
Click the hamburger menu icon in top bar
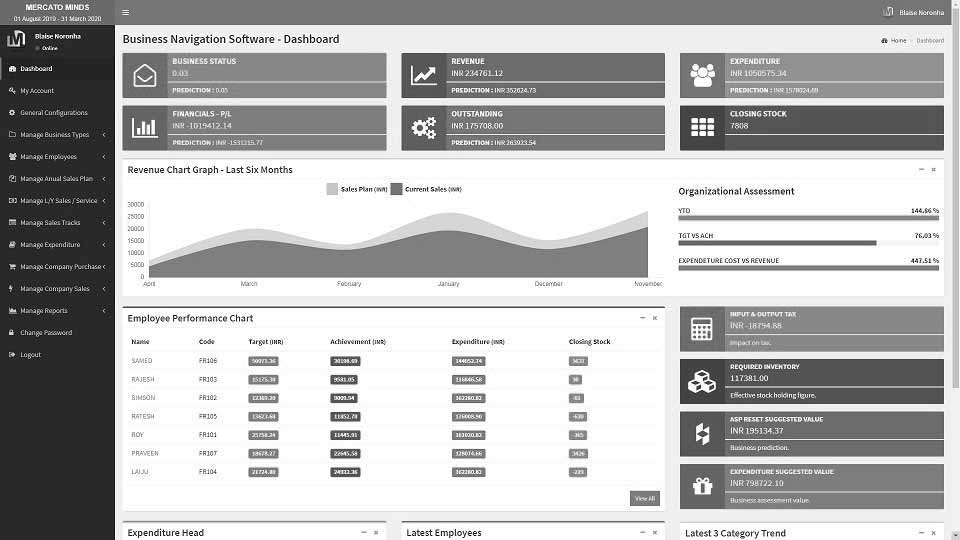pyautogui.click(x=125, y=12)
